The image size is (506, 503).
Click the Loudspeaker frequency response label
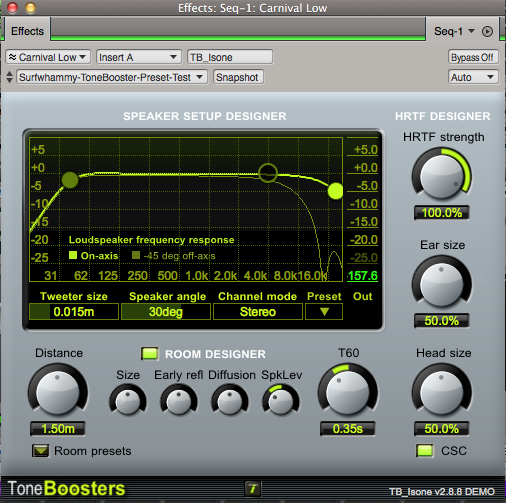pos(151,240)
